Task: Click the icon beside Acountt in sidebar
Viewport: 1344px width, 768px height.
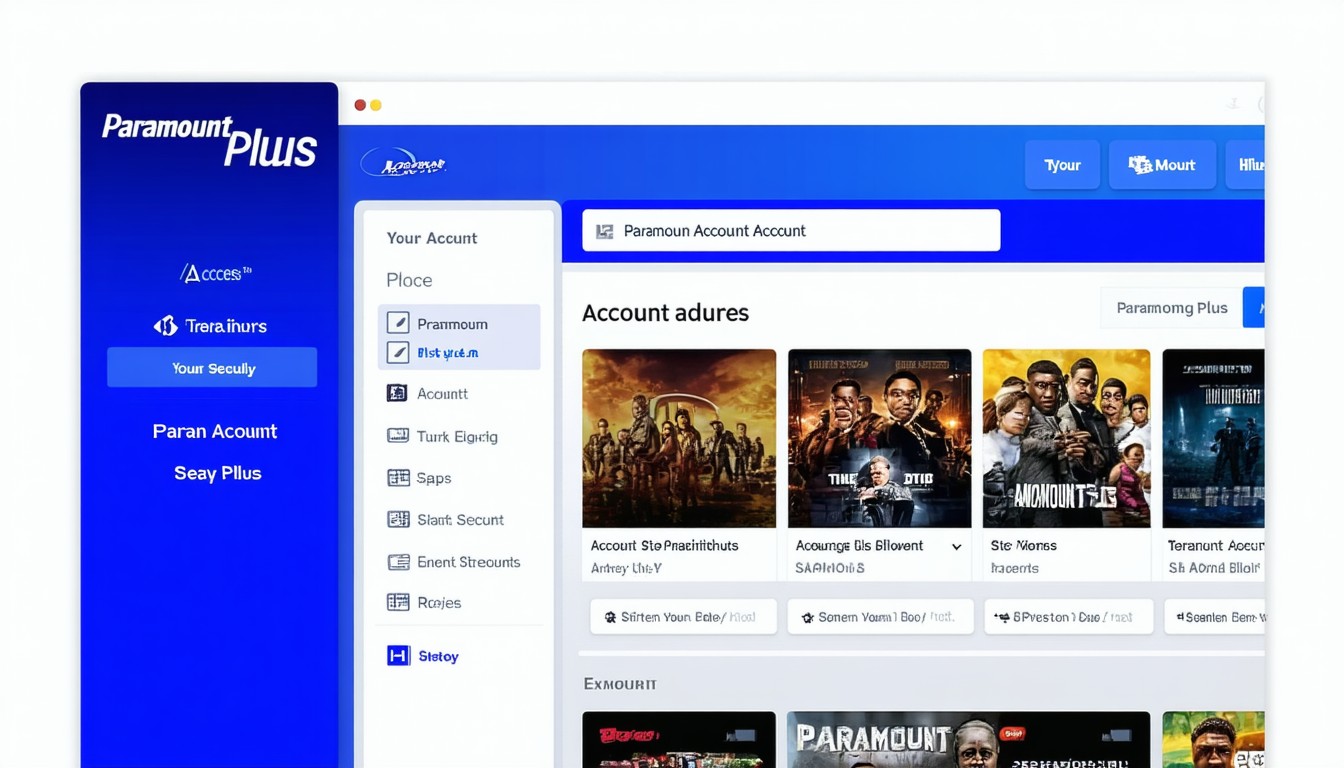Action: pyautogui.click(x=397, y=393)
